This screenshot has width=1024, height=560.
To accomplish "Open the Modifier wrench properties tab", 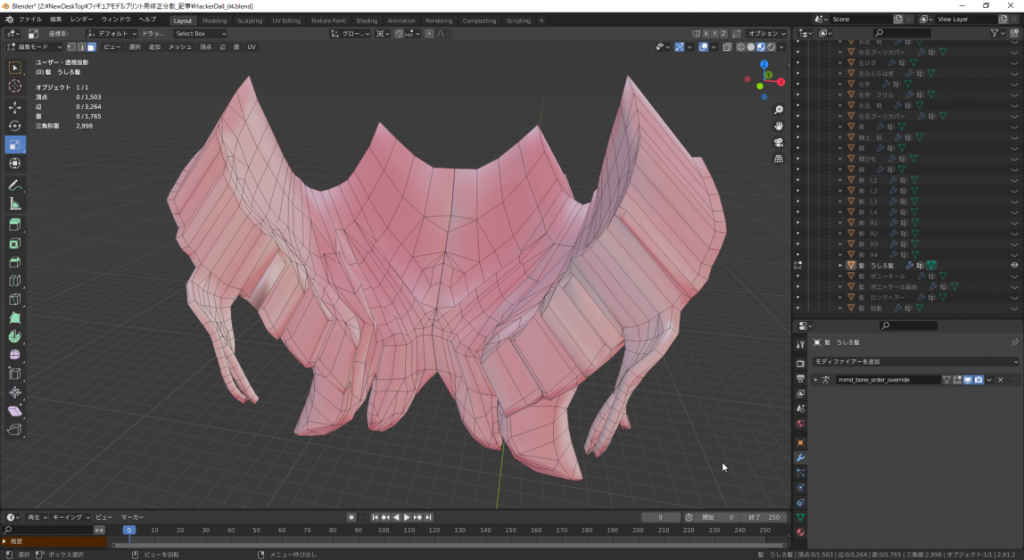I will 800,457.
